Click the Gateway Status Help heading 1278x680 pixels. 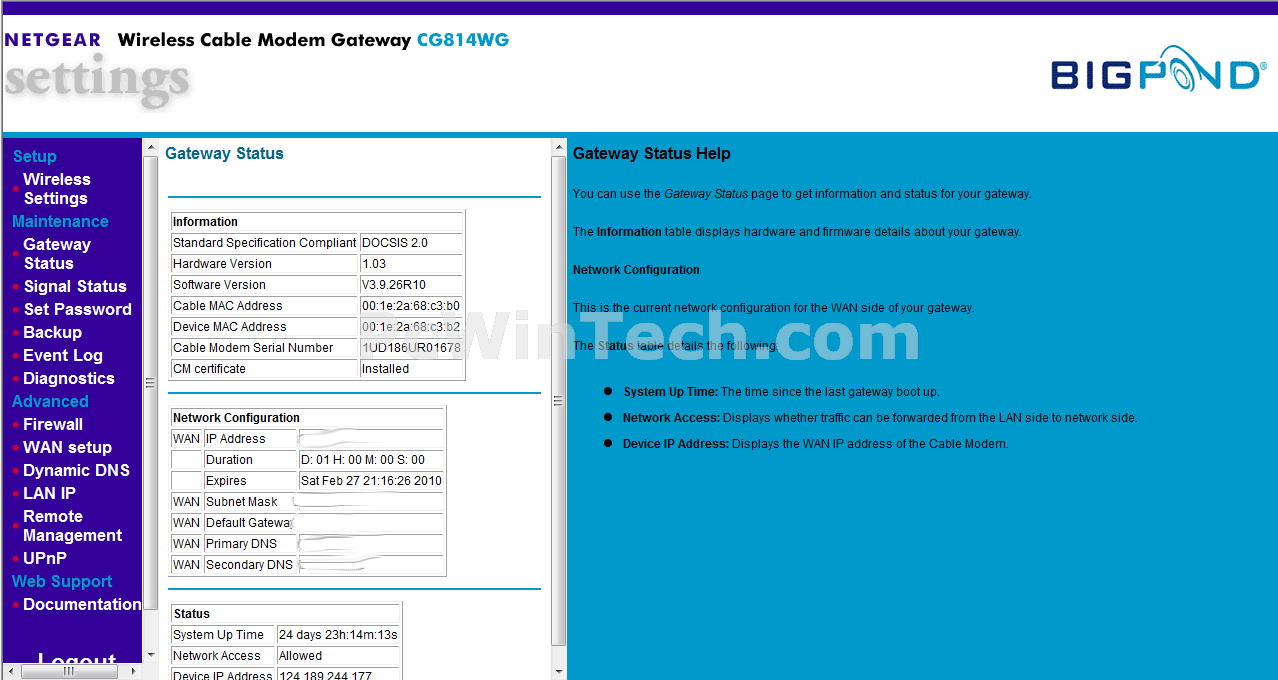[652, 154]
